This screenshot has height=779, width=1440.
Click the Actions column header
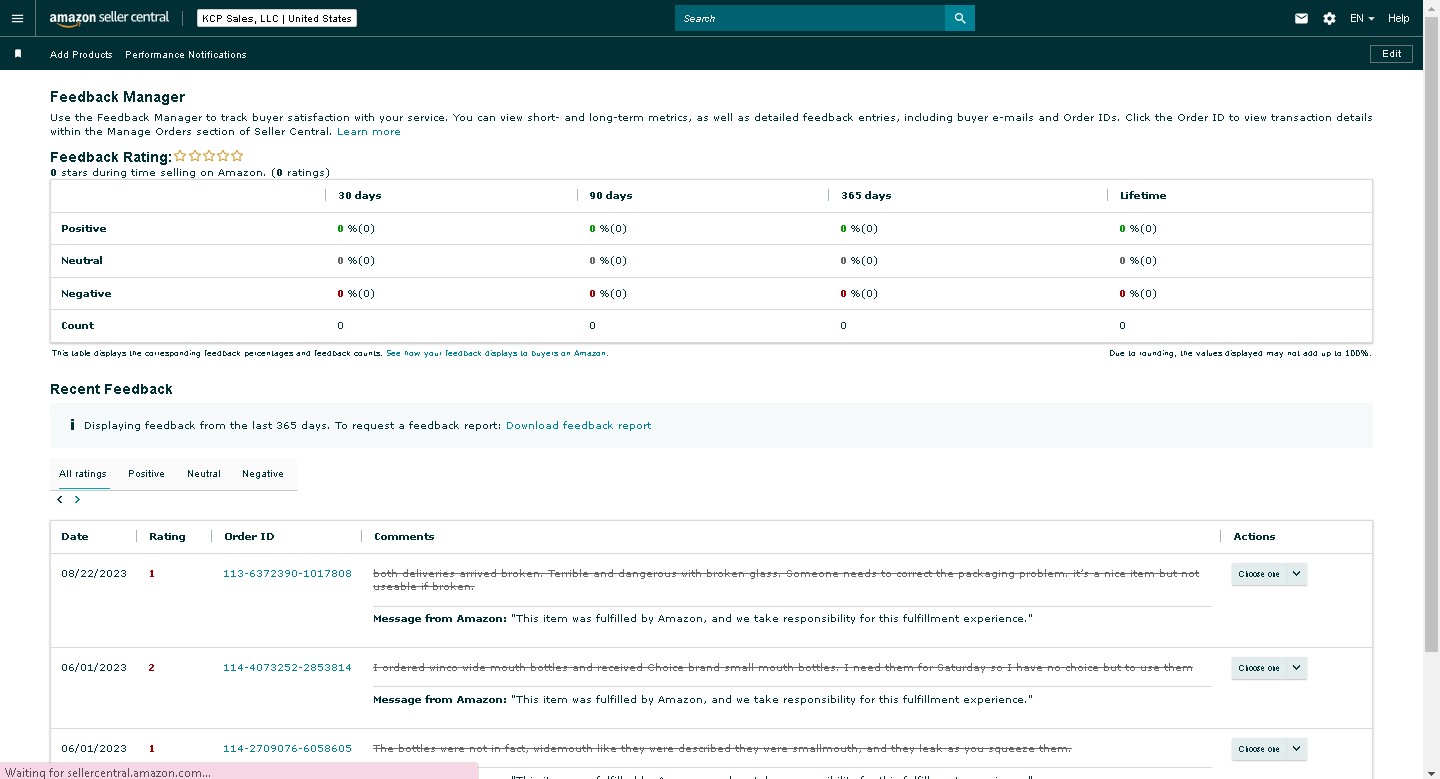[x=1254, y=537]
